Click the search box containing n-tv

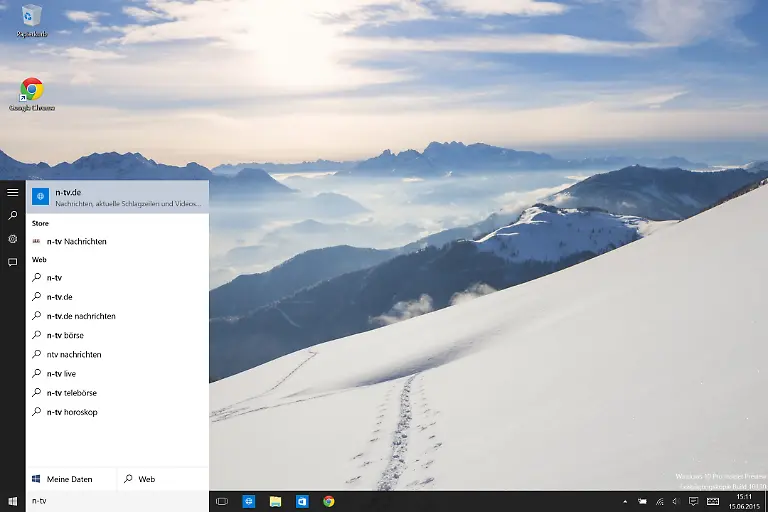tap(117, 501)
